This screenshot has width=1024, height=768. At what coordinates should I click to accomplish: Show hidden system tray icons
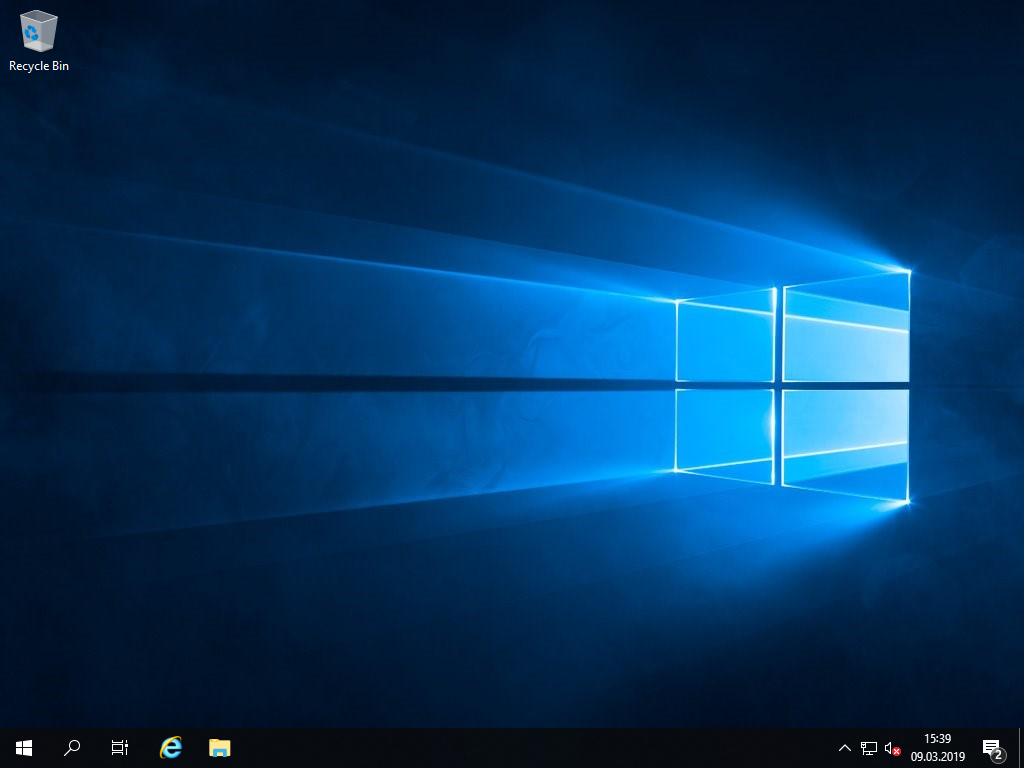[844, 748]
